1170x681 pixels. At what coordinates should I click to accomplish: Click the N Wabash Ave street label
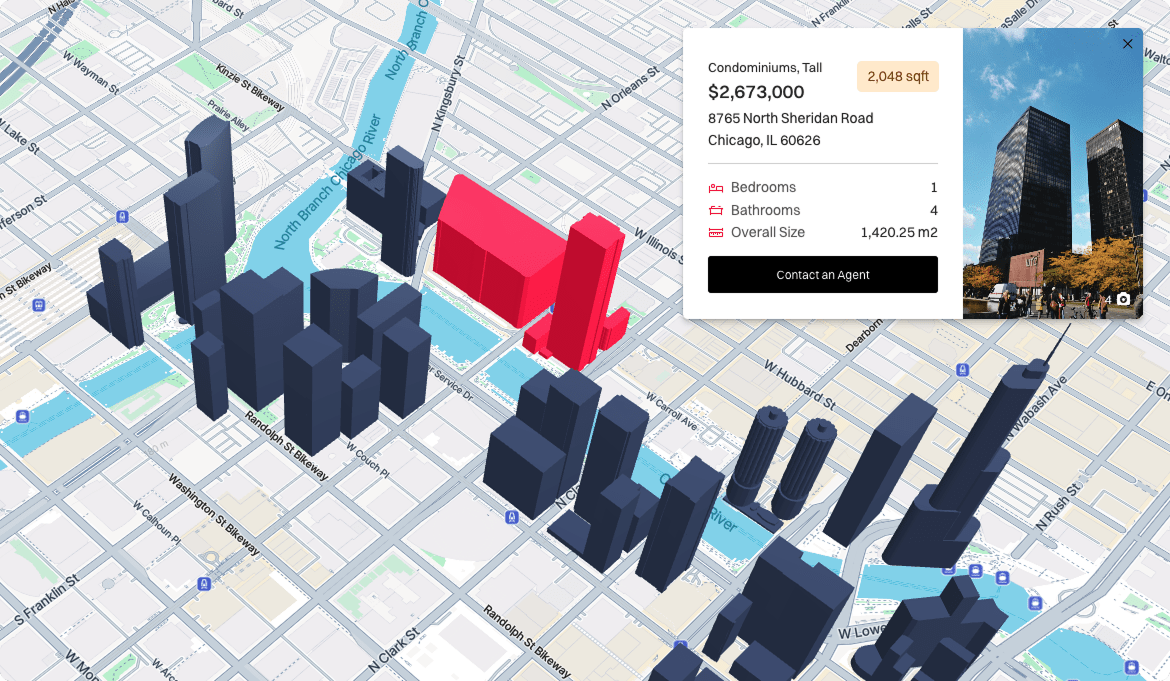coord(1036,409)
